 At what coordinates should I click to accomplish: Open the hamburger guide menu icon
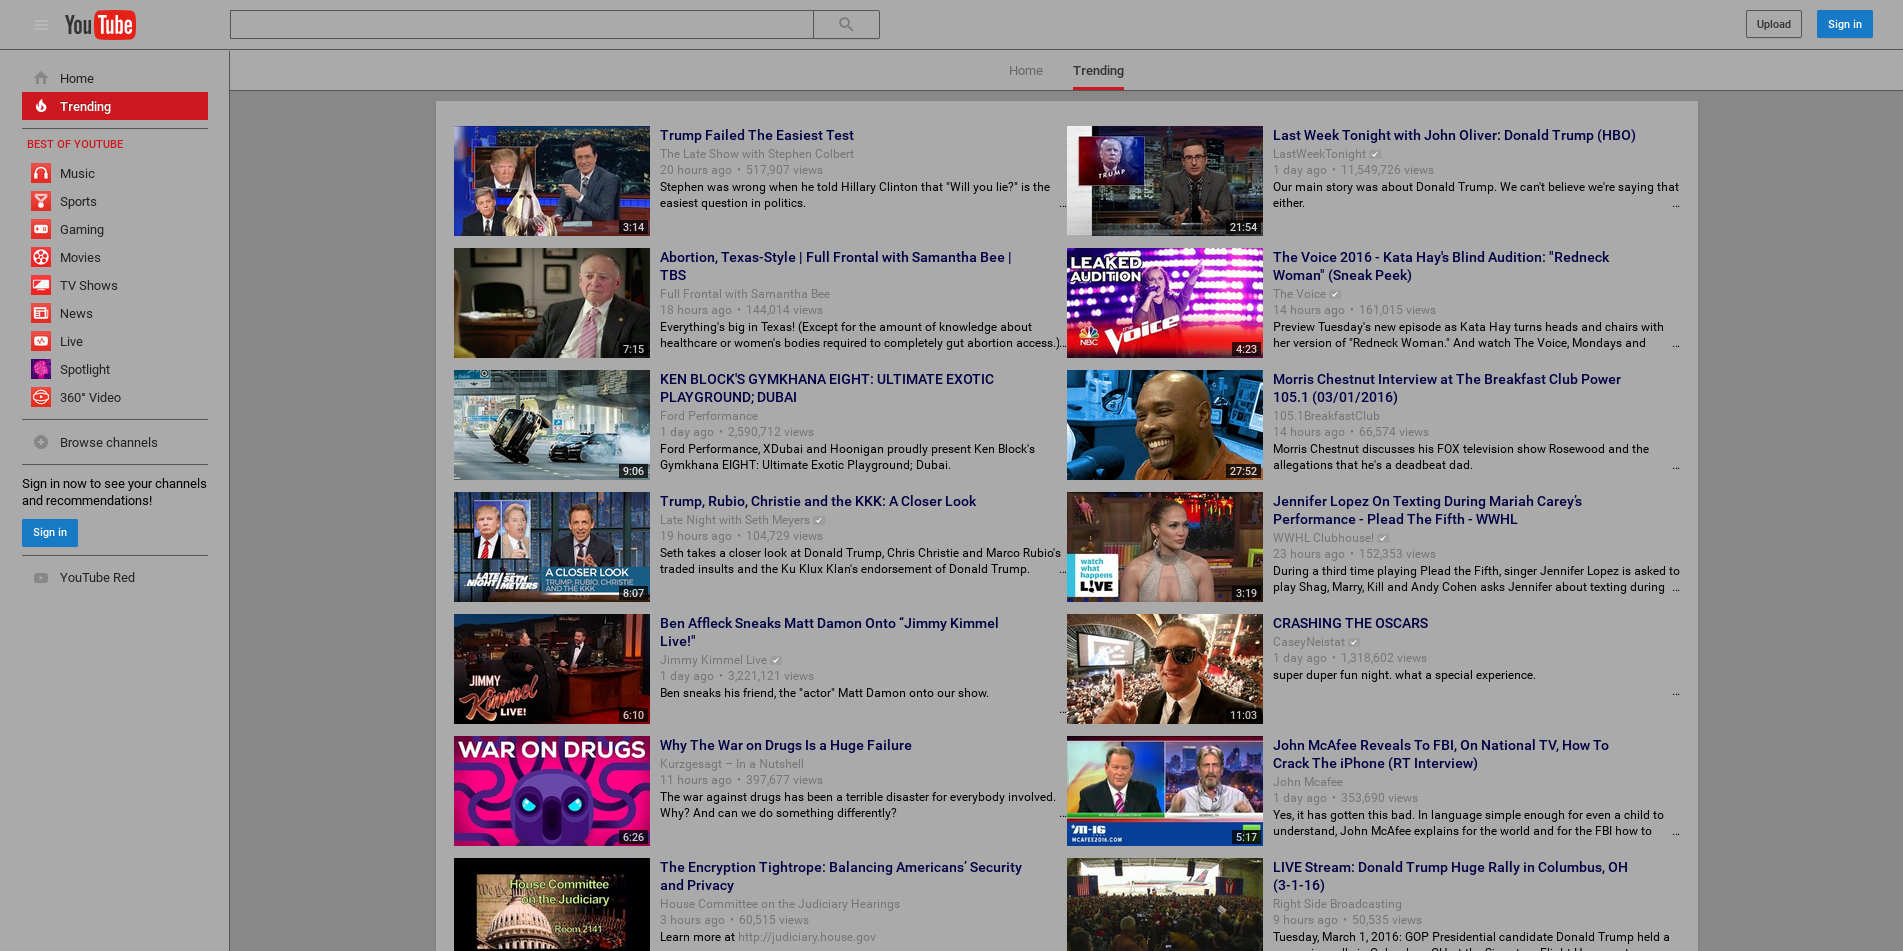[41, 25]
